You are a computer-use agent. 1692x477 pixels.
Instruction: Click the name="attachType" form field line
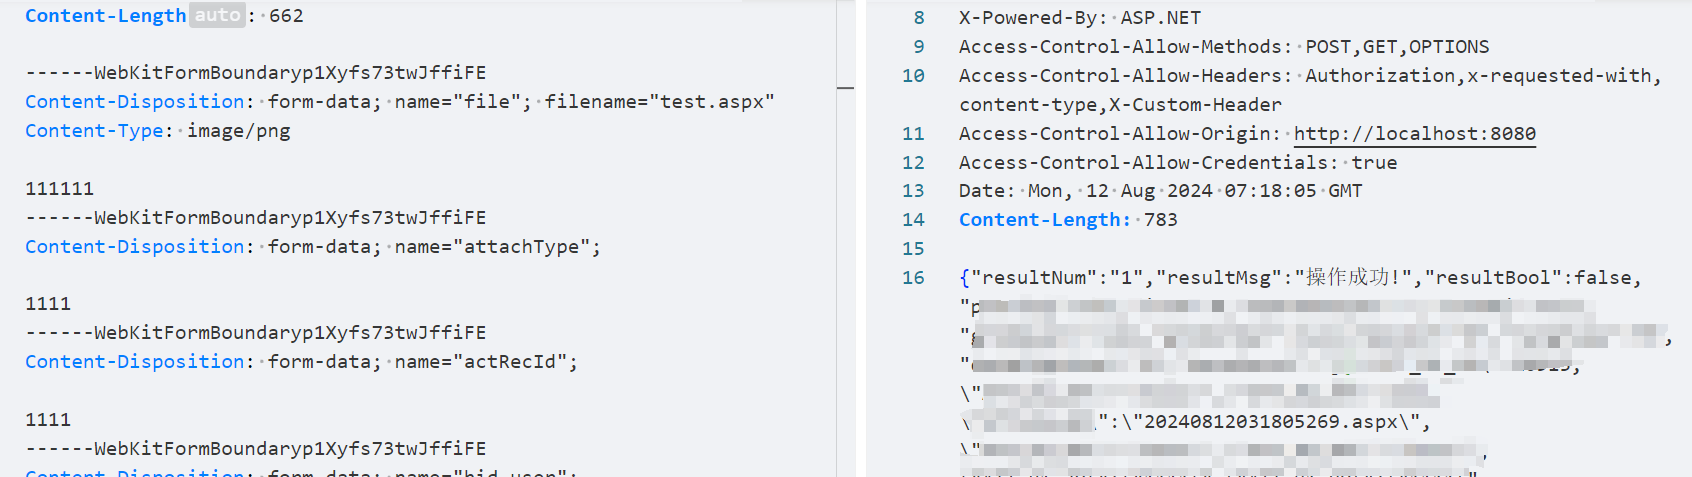point(313,246)
